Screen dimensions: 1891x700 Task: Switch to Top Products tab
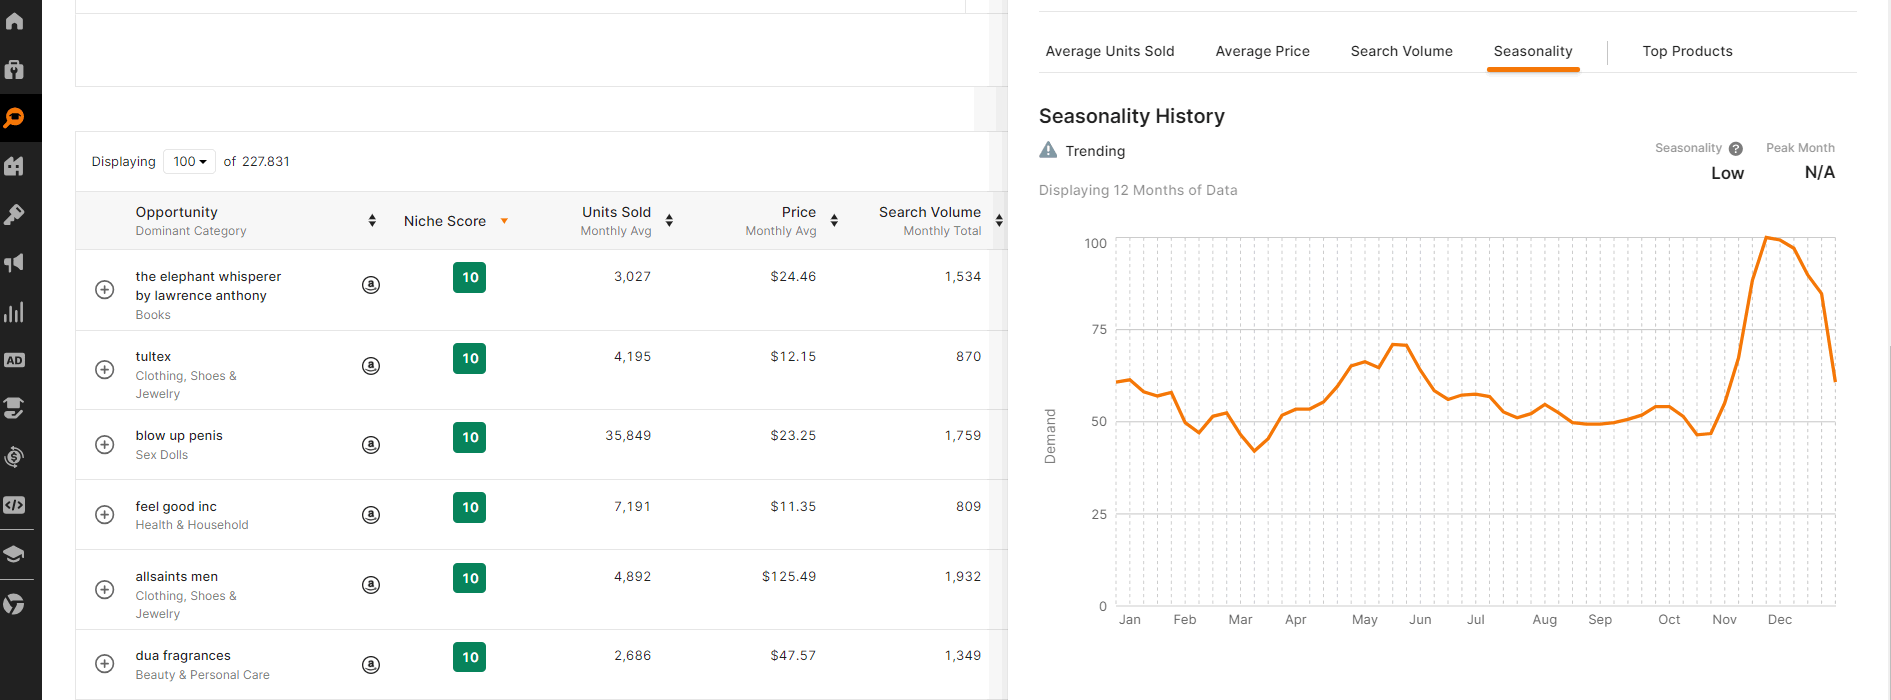pyautogui.click(x=1687, y=51)
